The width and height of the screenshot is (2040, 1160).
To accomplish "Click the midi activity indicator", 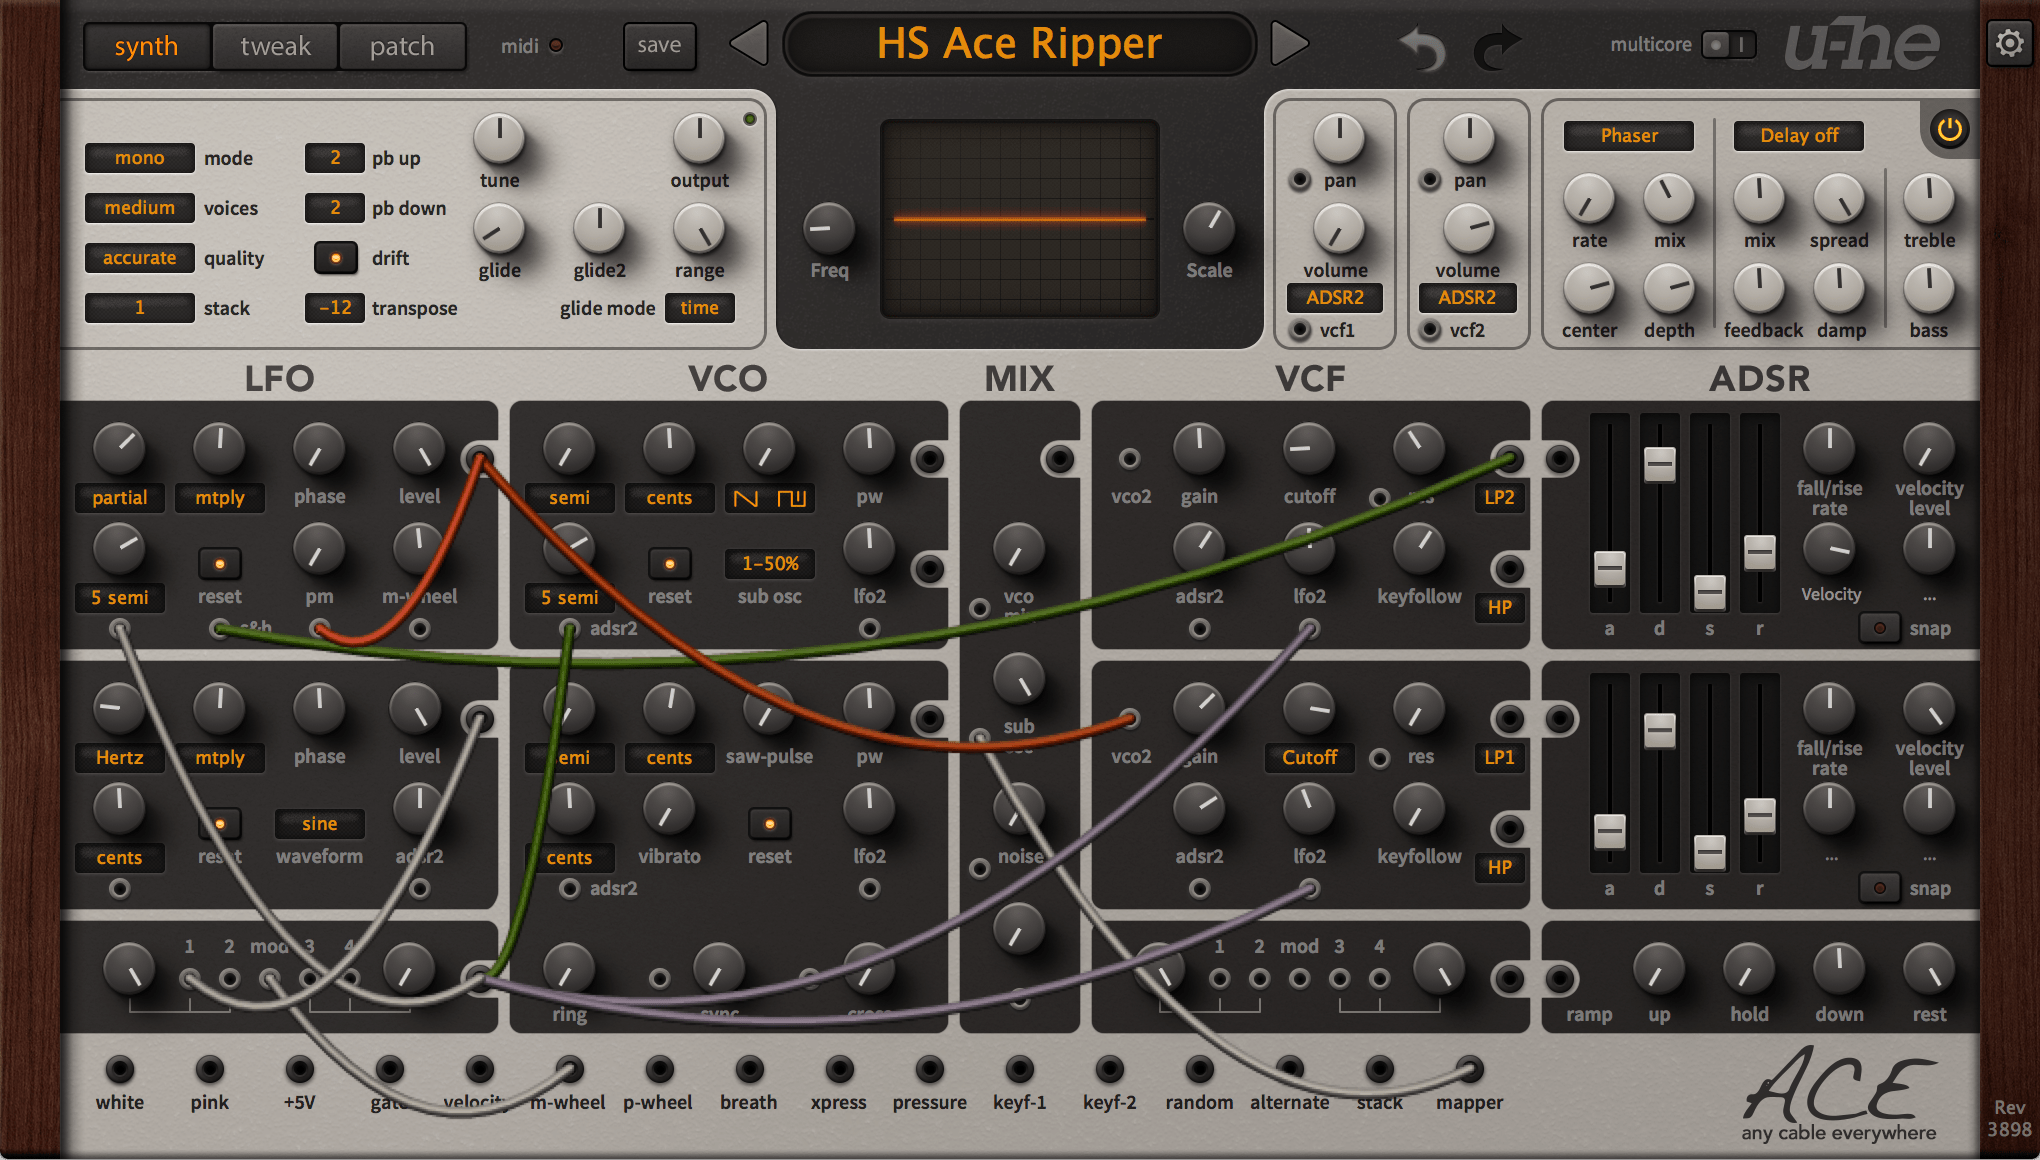I will (x=556, y=45).
